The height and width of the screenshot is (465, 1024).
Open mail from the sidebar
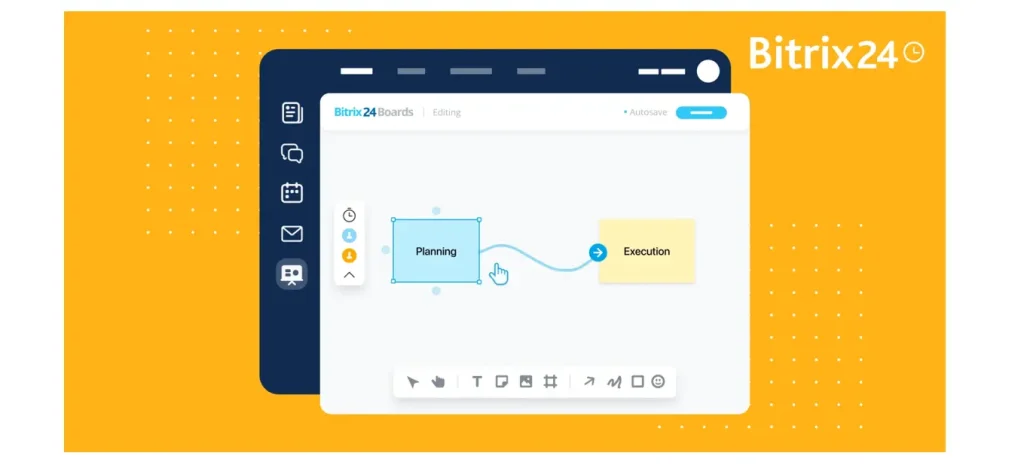click(x=292, y=234)
